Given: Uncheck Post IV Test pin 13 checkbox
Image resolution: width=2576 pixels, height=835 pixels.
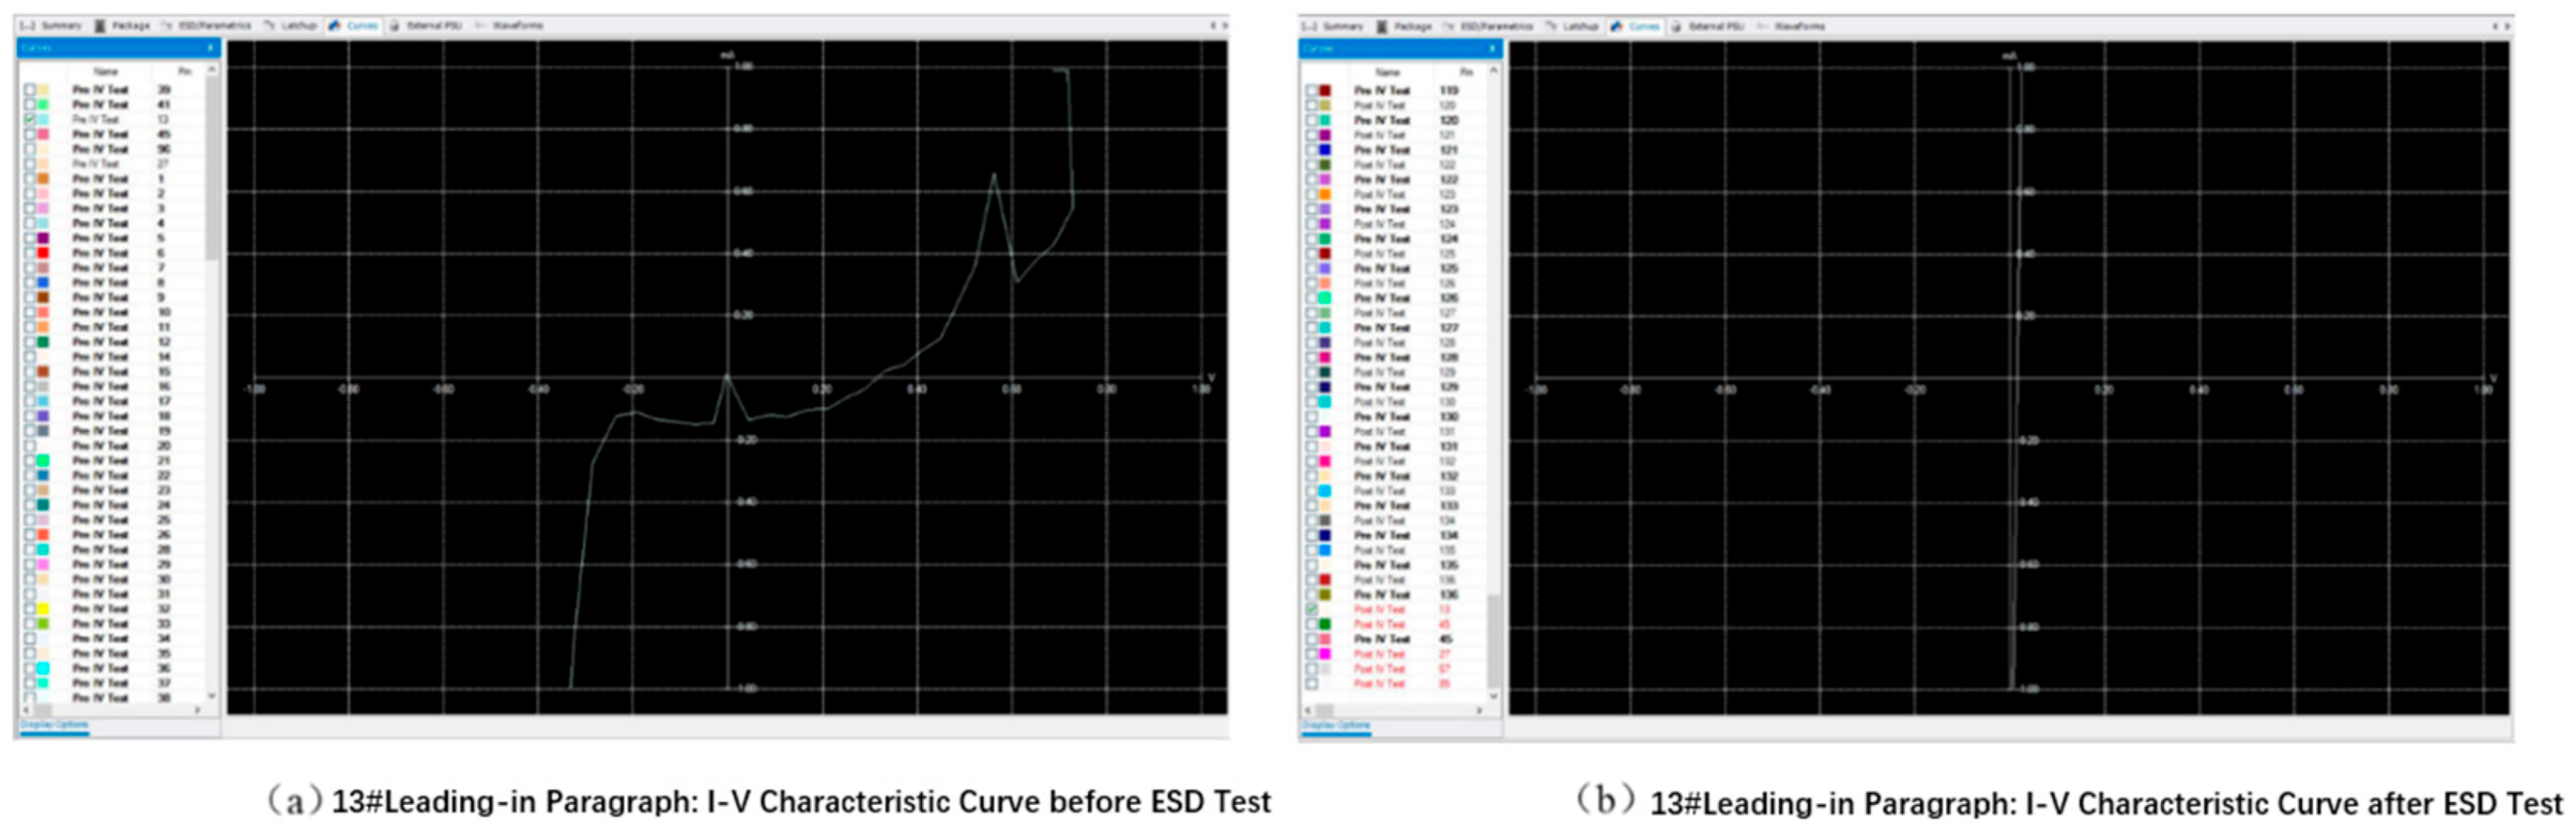Looking at the screenshot, I should (x=1311, y=609).
